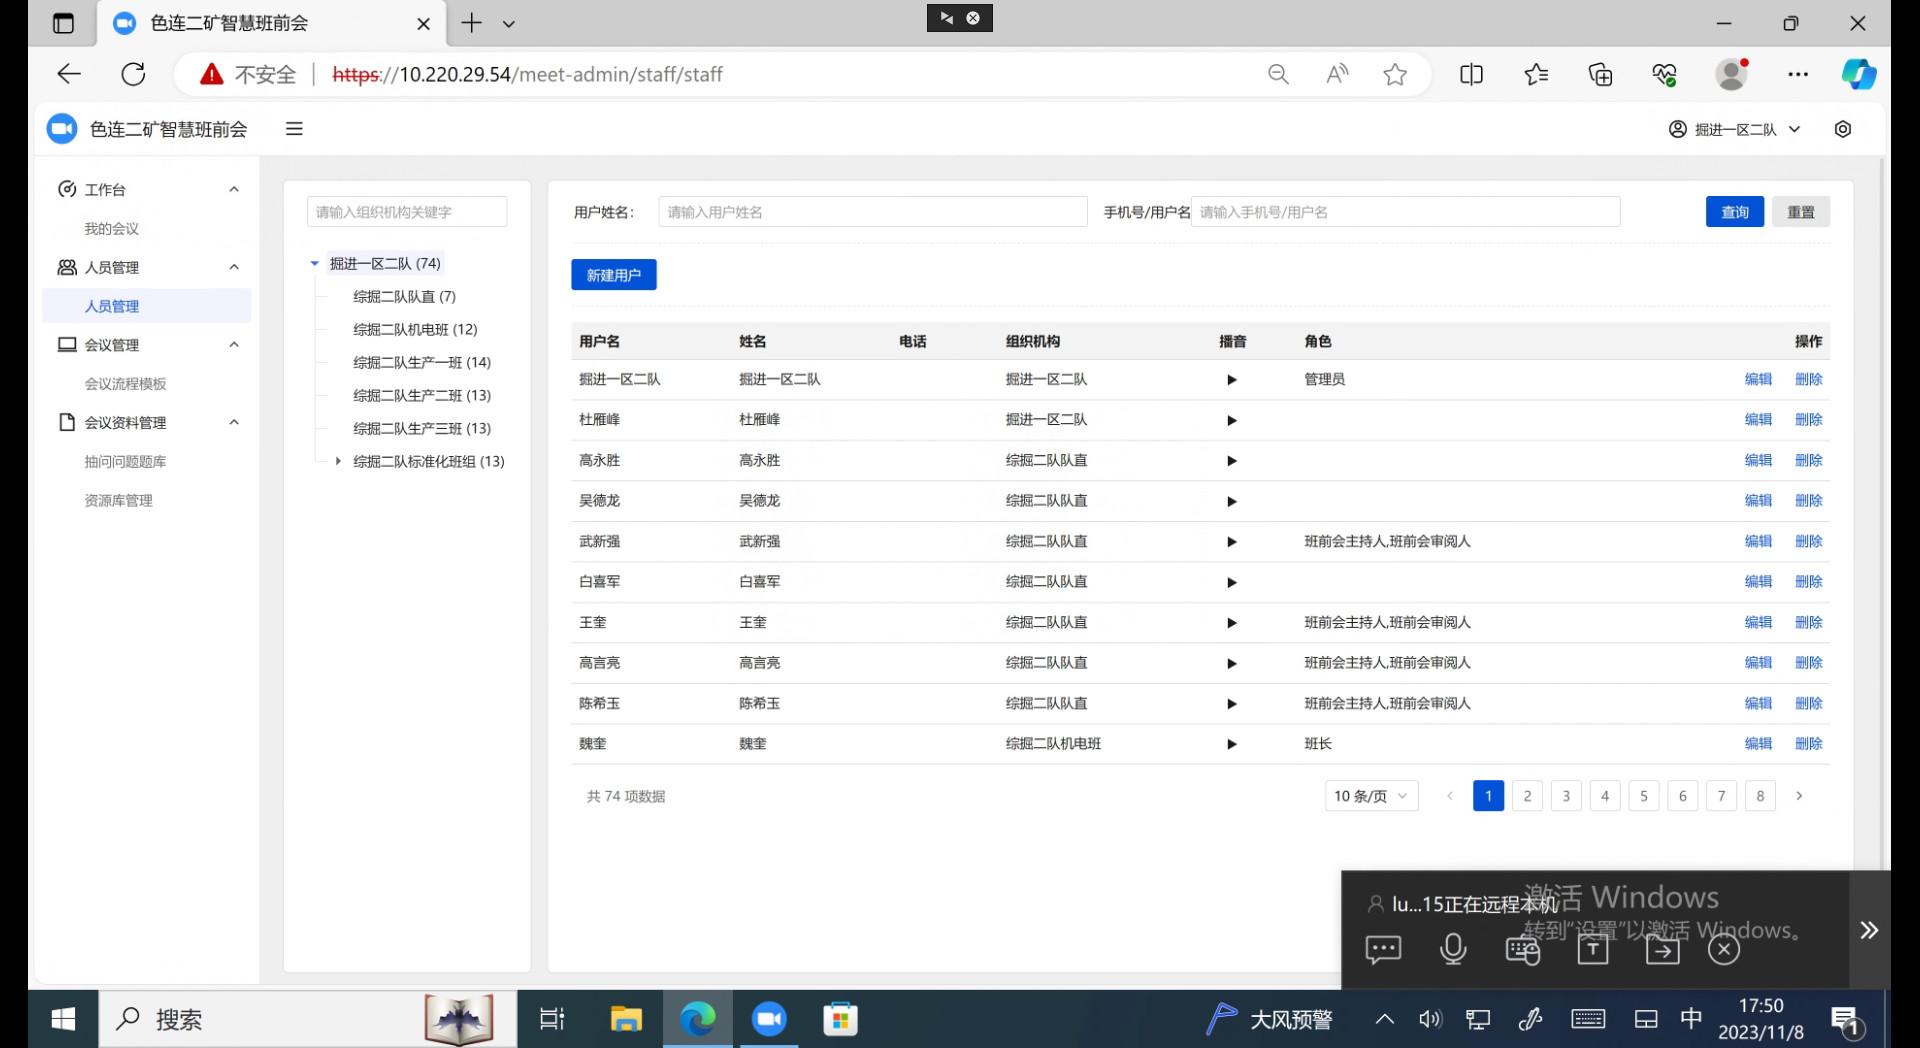Expand the 综掘二队标准化班组 (13) tree node
The image size is (1920, 1048).
[338, 462]
